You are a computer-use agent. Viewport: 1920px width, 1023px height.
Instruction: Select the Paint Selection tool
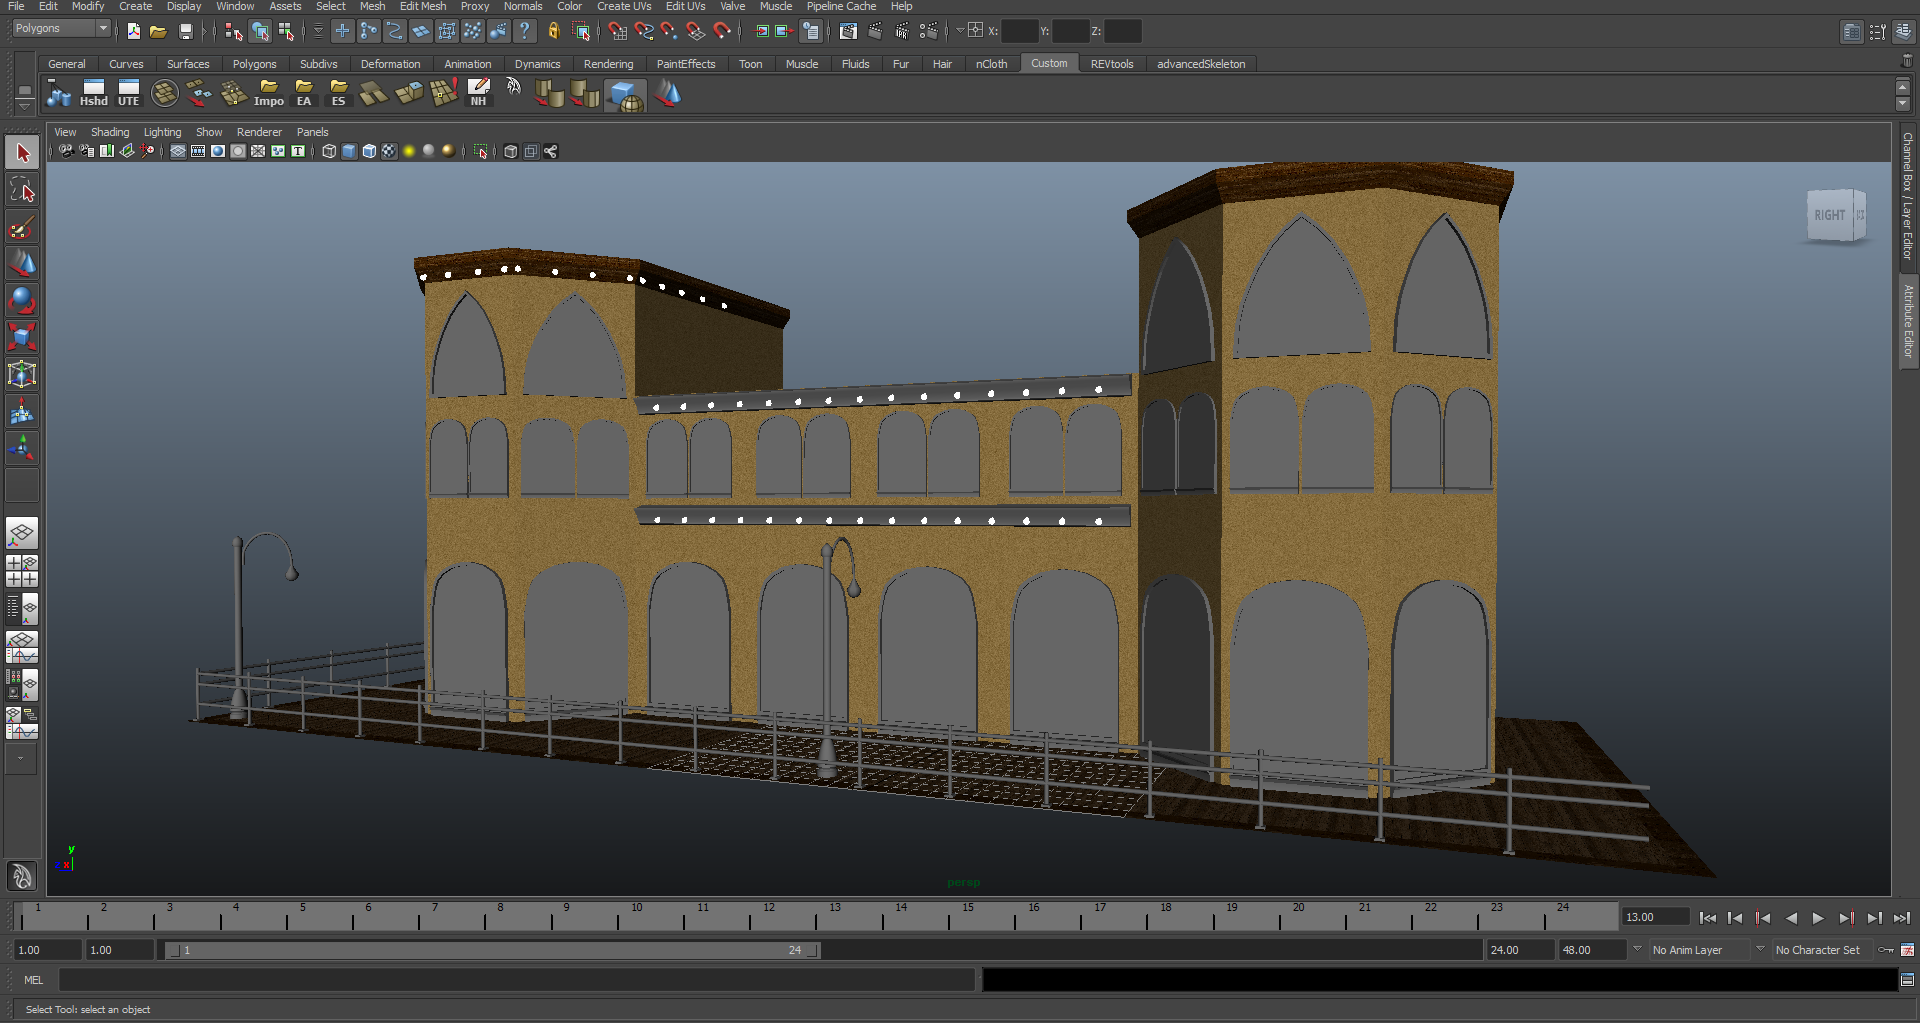coord(22,228)
